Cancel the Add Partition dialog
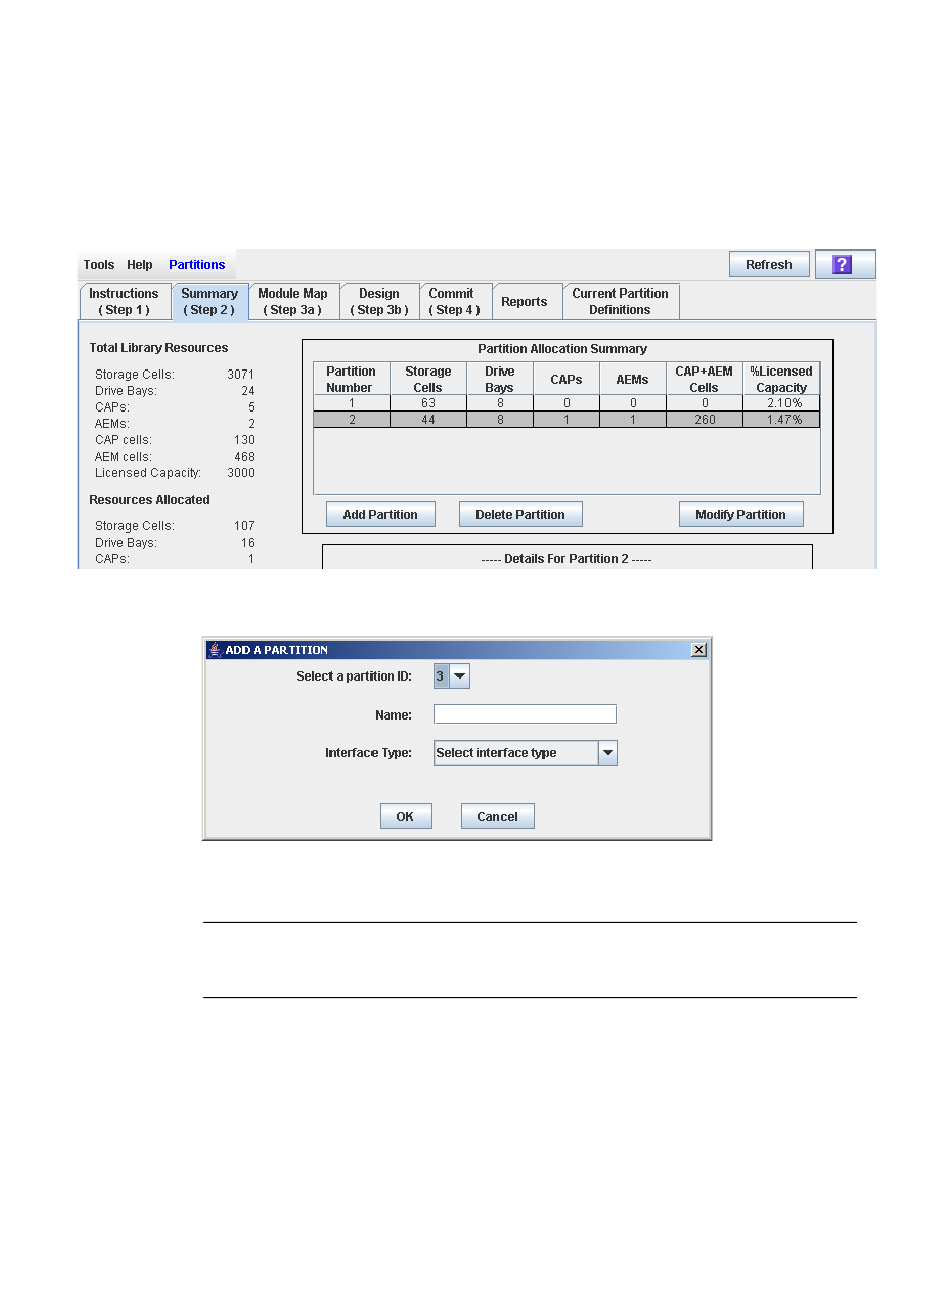950x1299 pixels. click(x=497, y=816)
